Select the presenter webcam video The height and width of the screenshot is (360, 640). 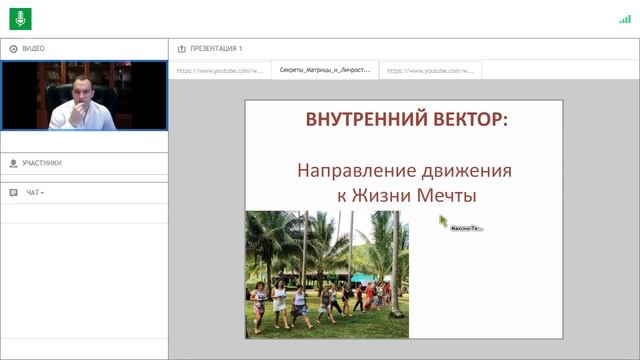pyautogui.click(x=84, y=96)
